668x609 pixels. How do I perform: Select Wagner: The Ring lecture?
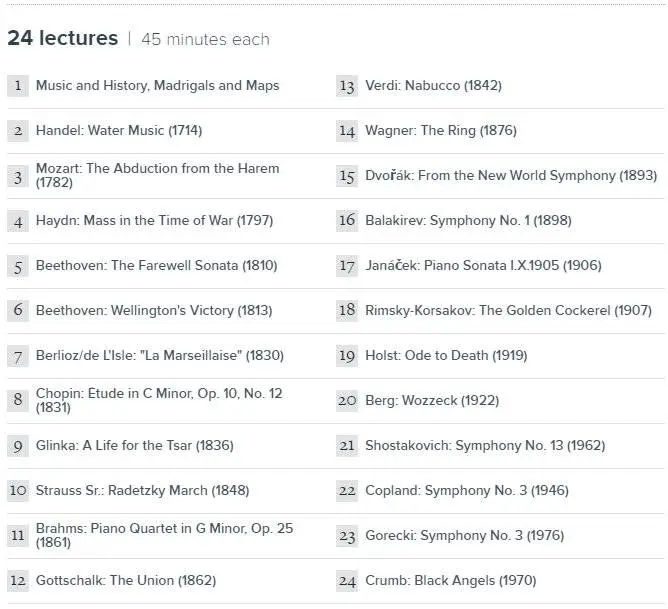coord(441,131)
